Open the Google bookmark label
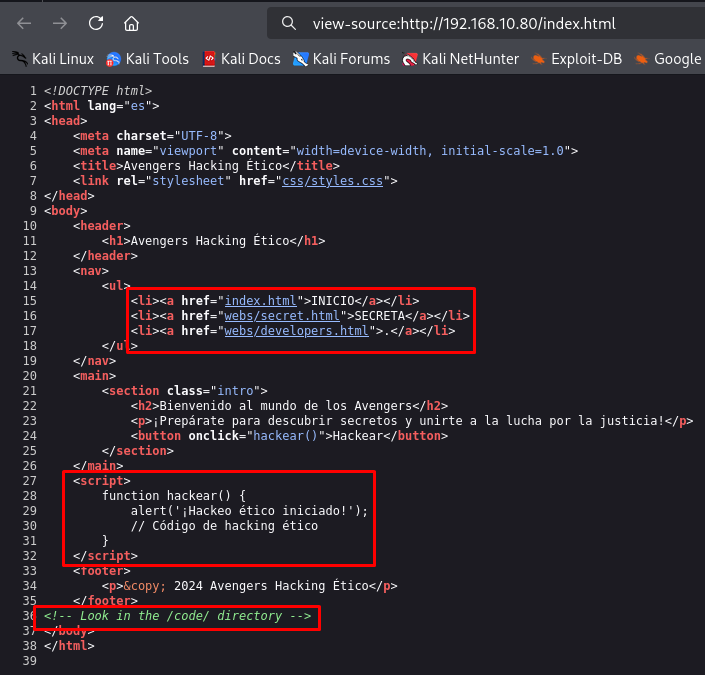Screen dimensions: 705x675 678,59
